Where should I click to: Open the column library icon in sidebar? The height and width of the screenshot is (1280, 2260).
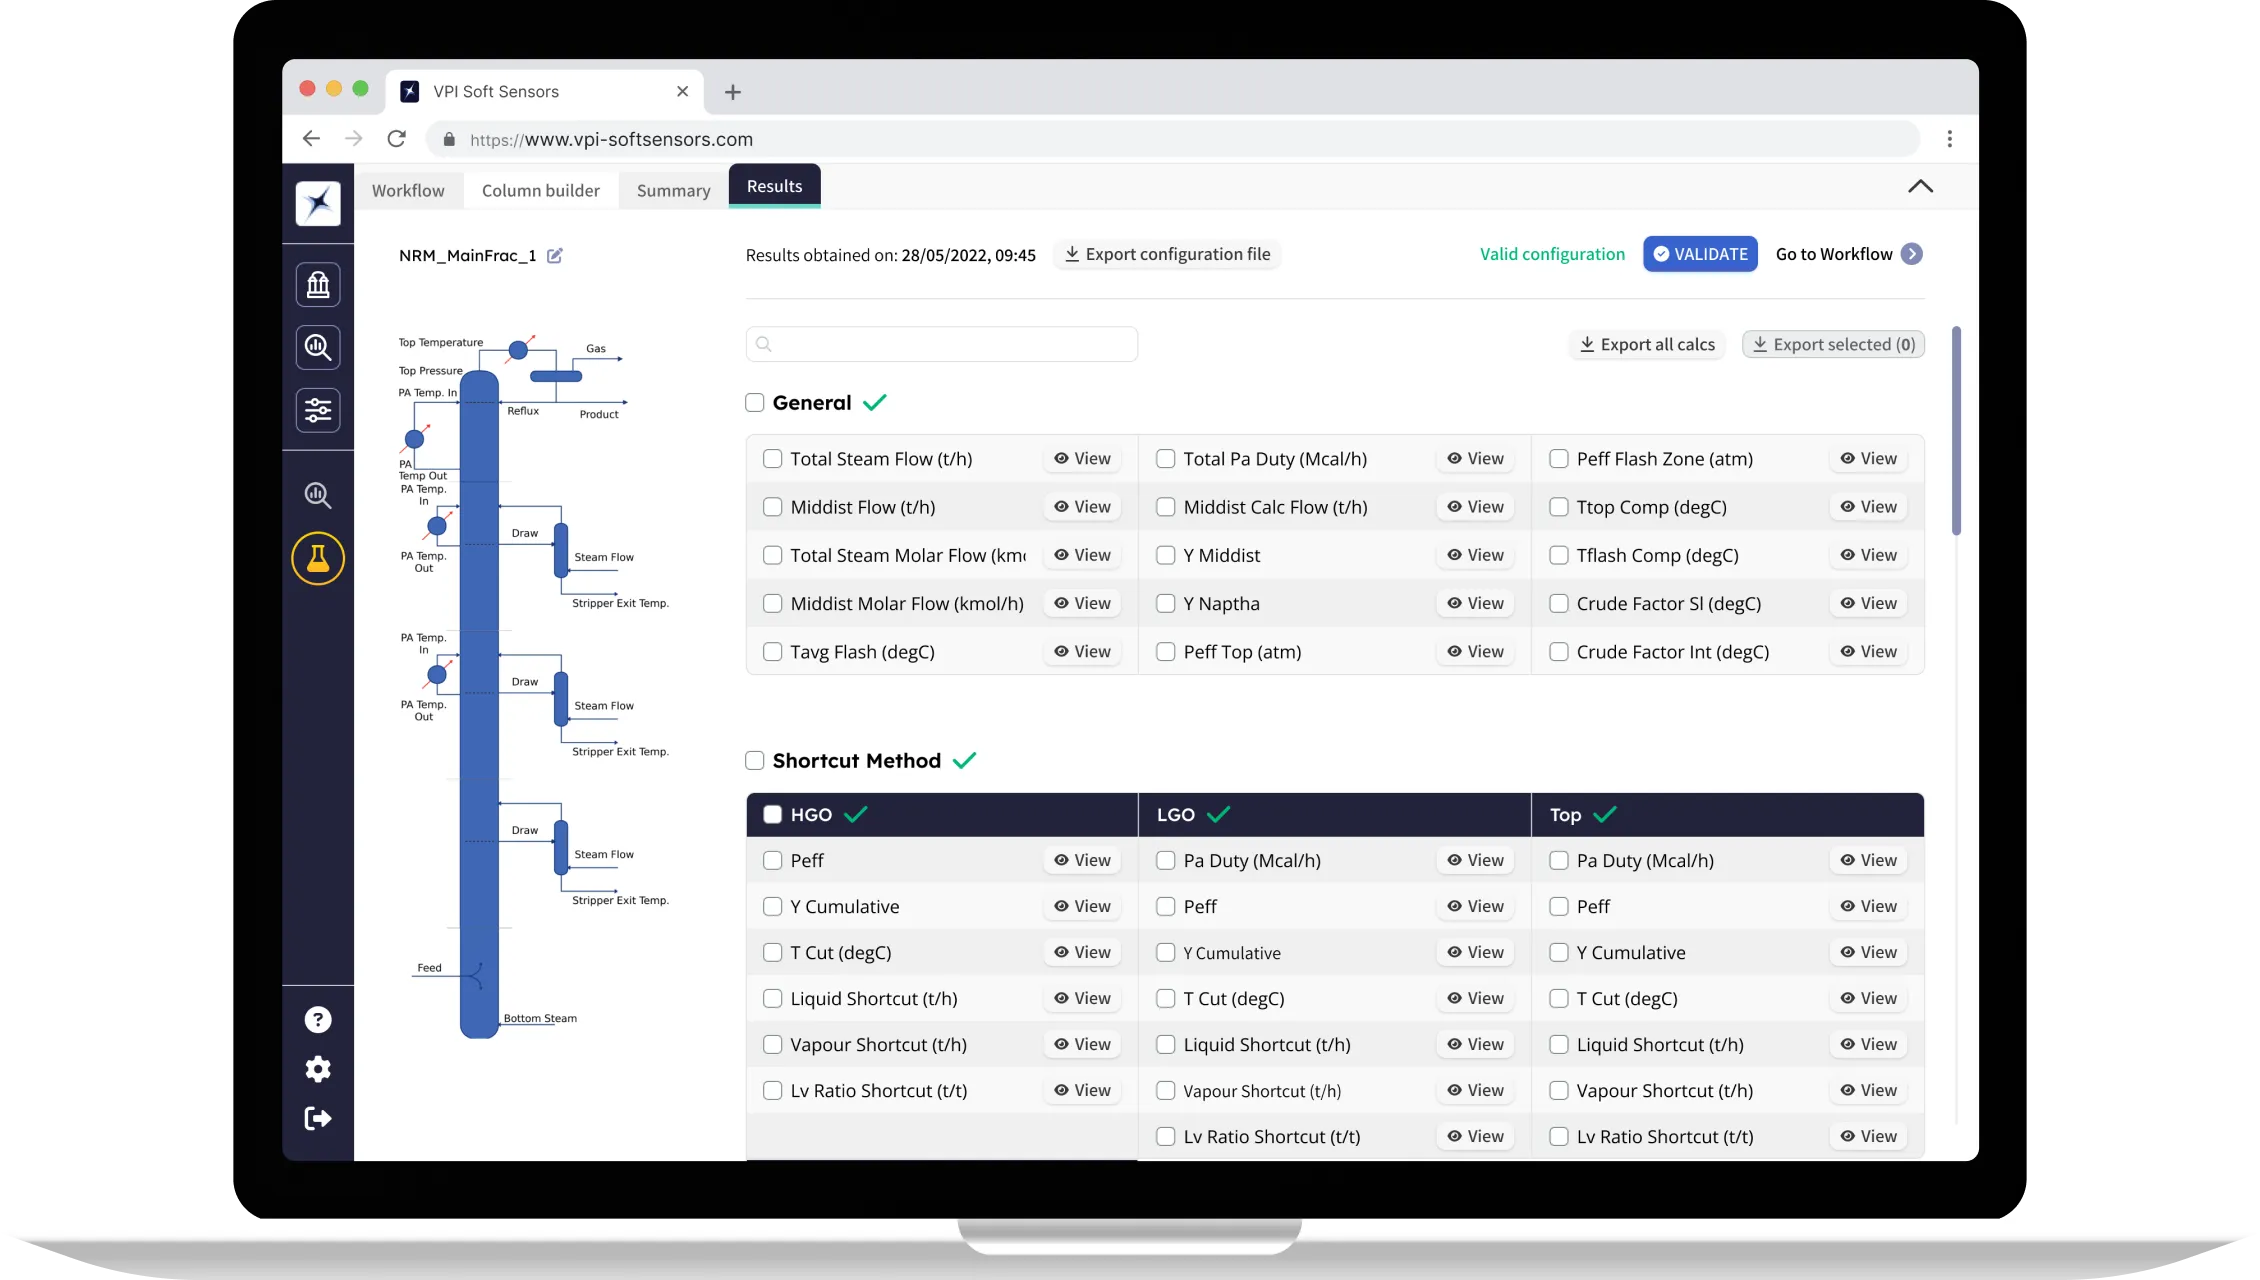pyautogui.click(x=318, y=284)
